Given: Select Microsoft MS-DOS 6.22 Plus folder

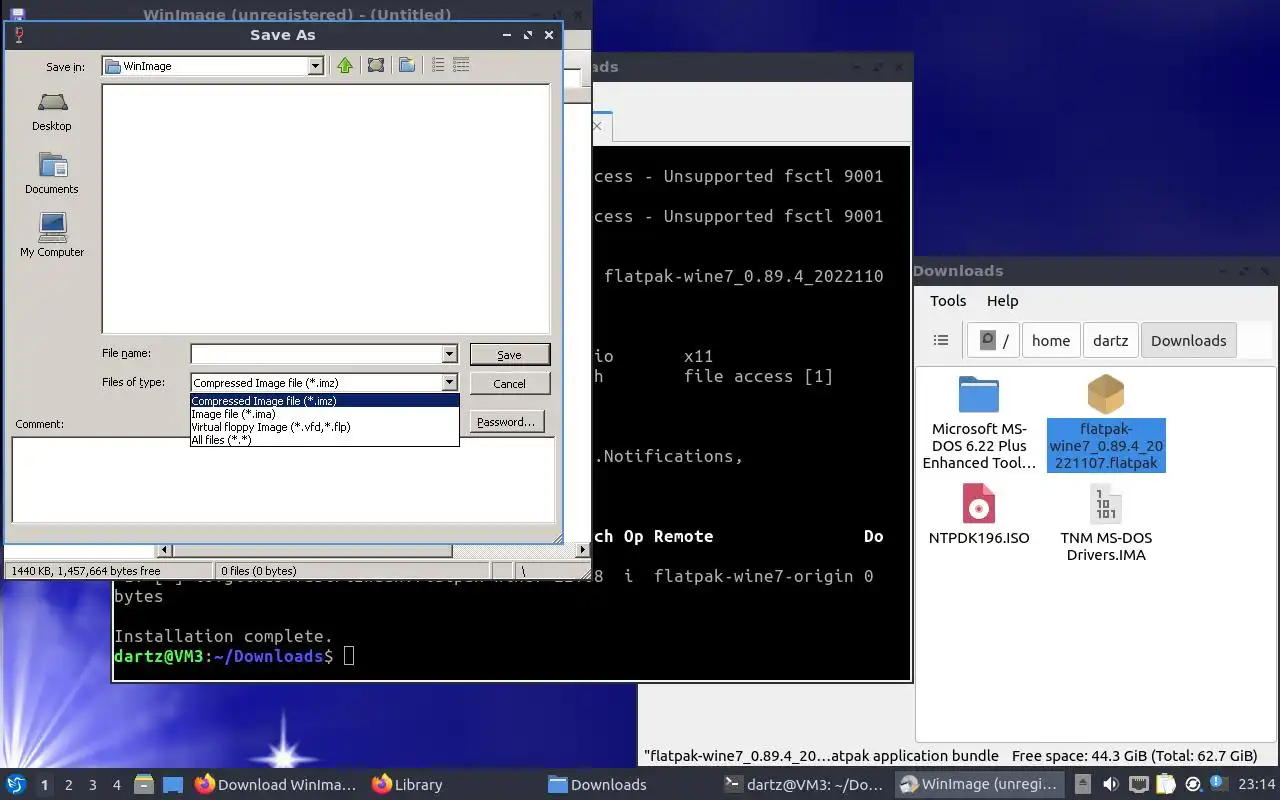Looking at the screenshot, I should 979,423.
